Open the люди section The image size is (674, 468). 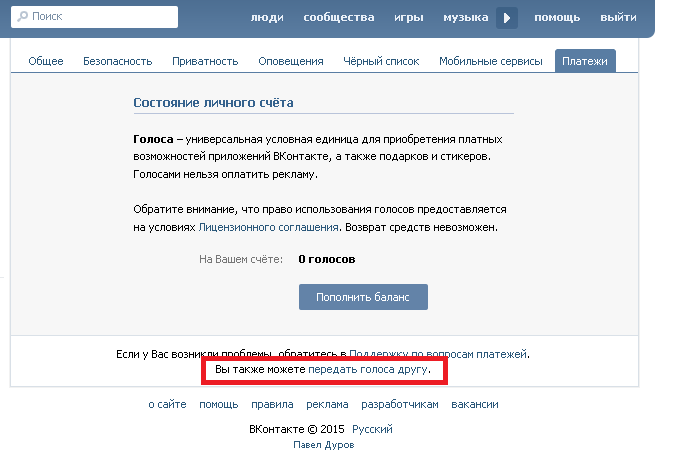click(x=267, y=18)
